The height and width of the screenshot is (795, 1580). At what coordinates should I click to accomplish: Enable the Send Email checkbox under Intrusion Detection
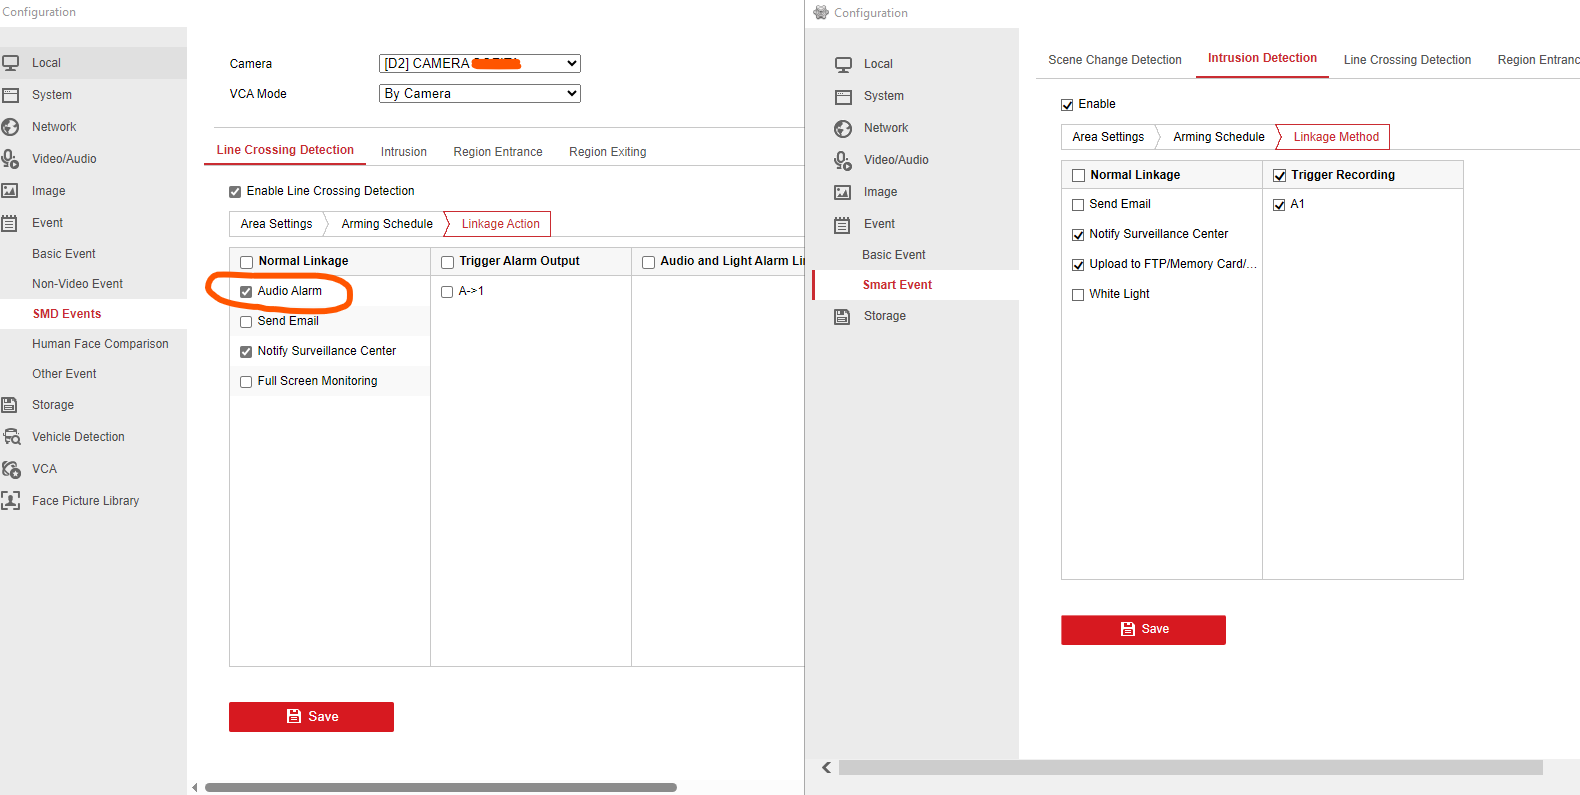[x=1078, y=205]
